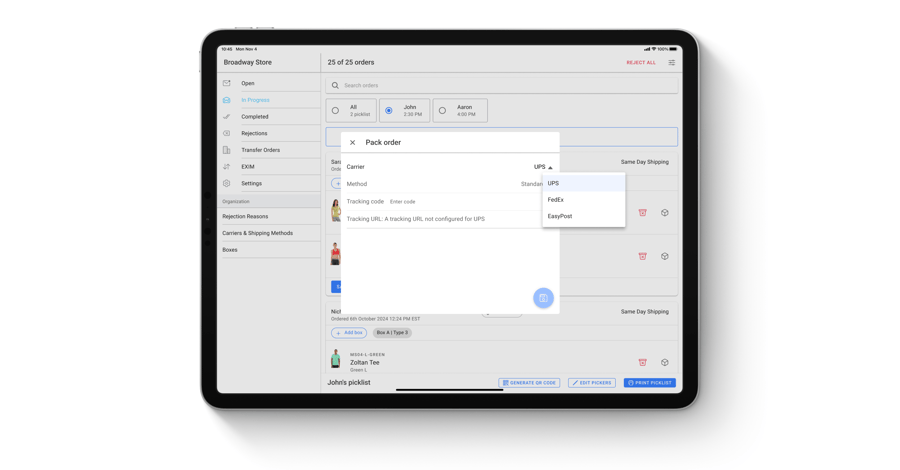Viewport: 900px width, 470px height.
Task: Click the box icon for Zoltan Tee
Action: 665,362
